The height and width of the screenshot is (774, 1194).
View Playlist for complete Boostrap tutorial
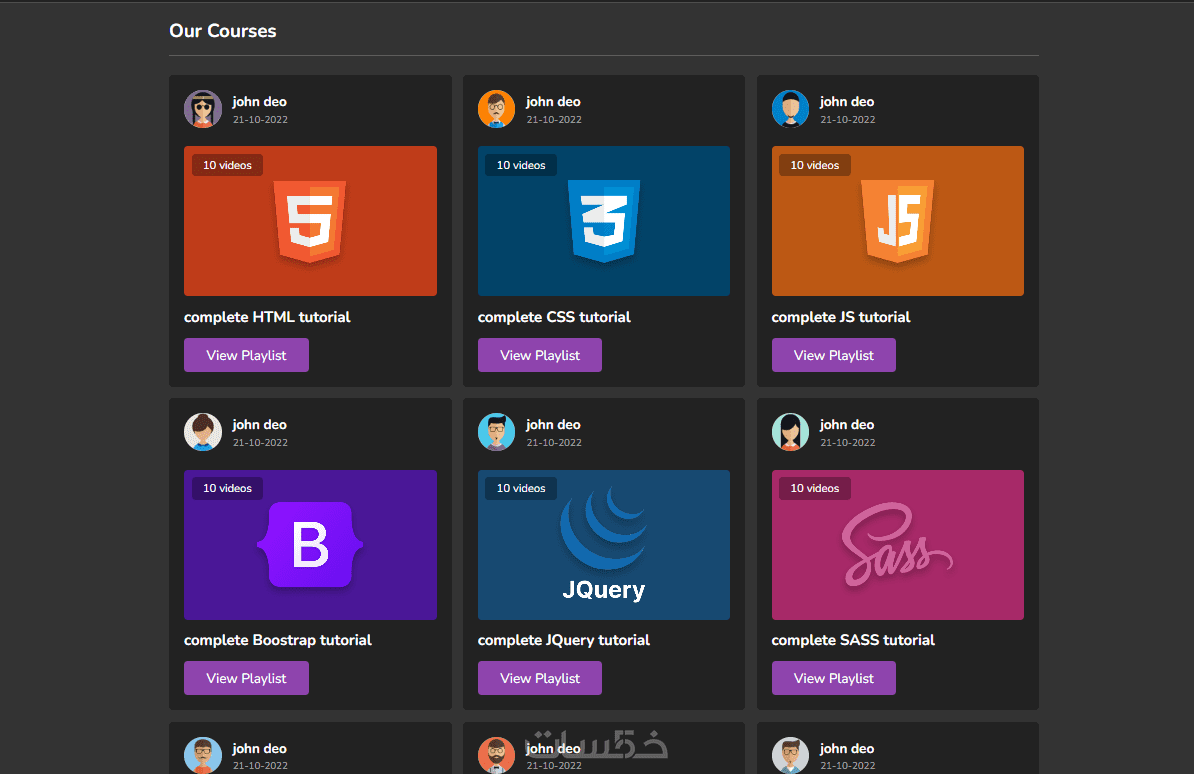[246, 678]
